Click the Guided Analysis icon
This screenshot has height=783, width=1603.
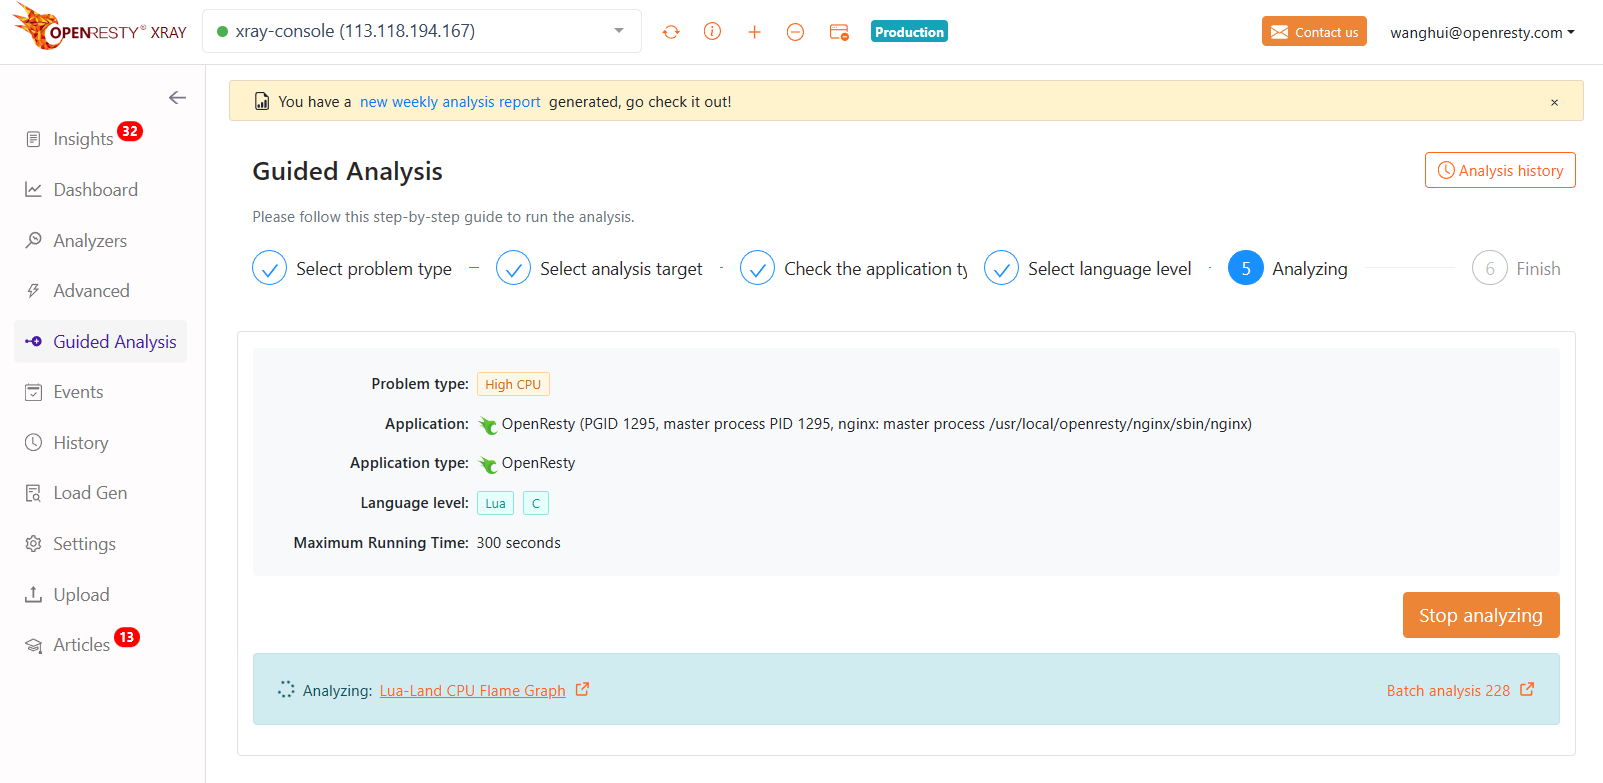(34, 342)
